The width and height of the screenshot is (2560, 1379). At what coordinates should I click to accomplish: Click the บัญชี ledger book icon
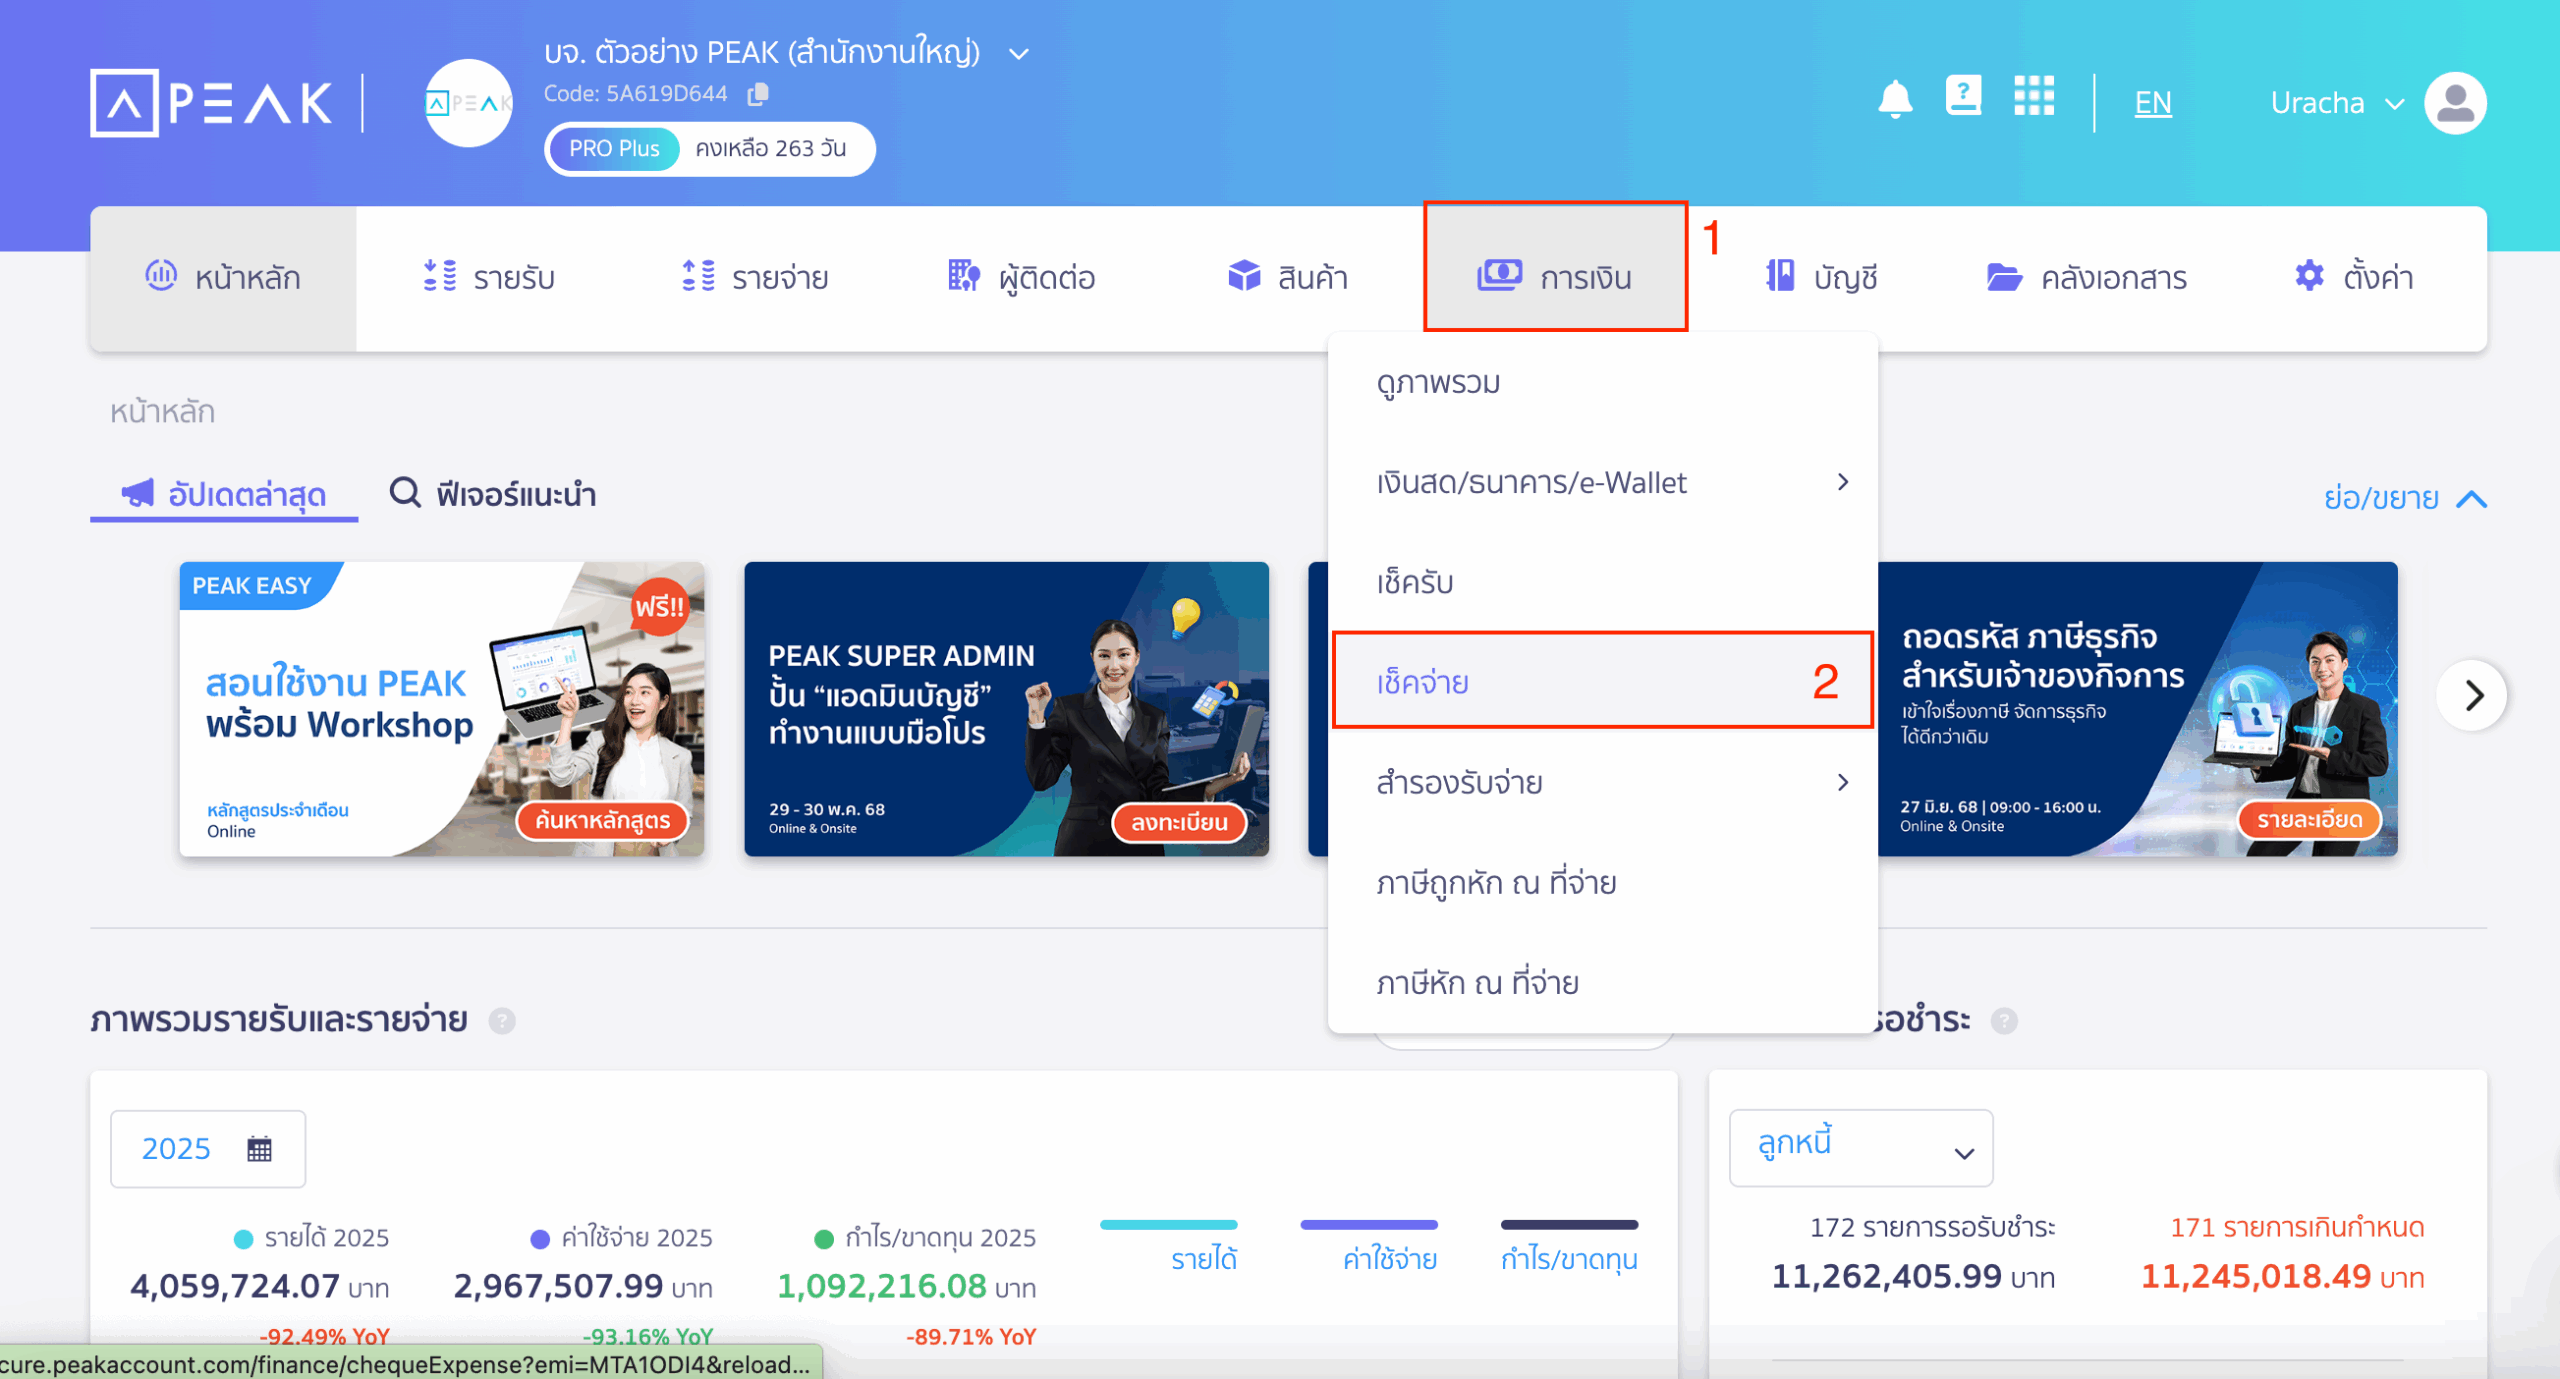[x=1780, y=275]
